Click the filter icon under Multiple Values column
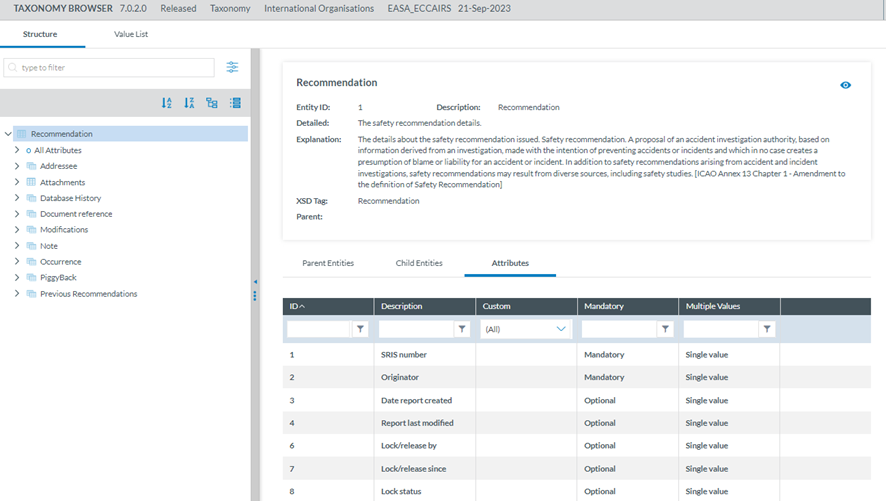Screen dimensions: 886x501 (767, 328)
